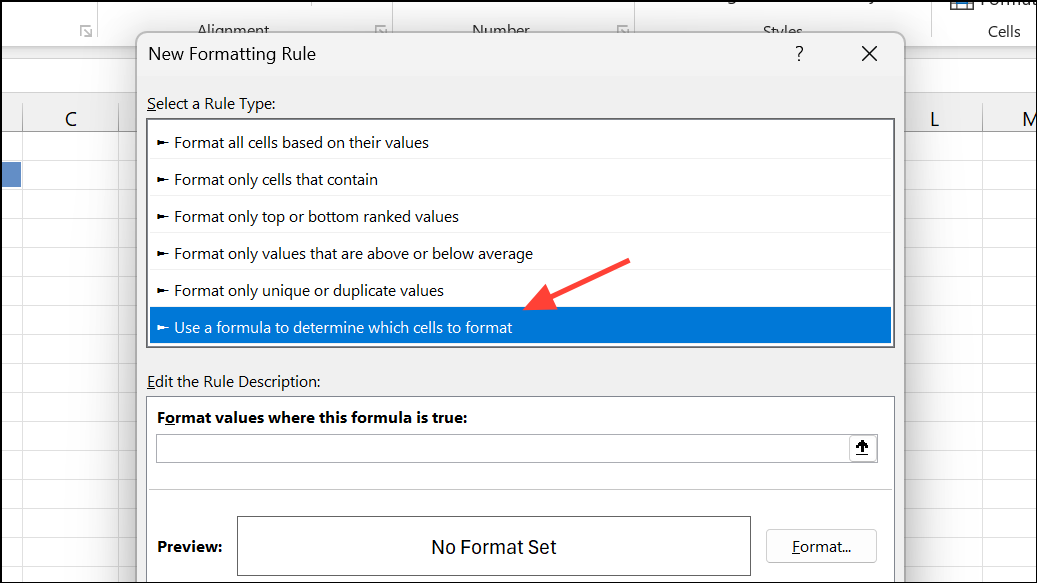Screen dimensions: 1037x583
Task: Open the Alignment group dialog launcher icon
Action: (380, 31)
